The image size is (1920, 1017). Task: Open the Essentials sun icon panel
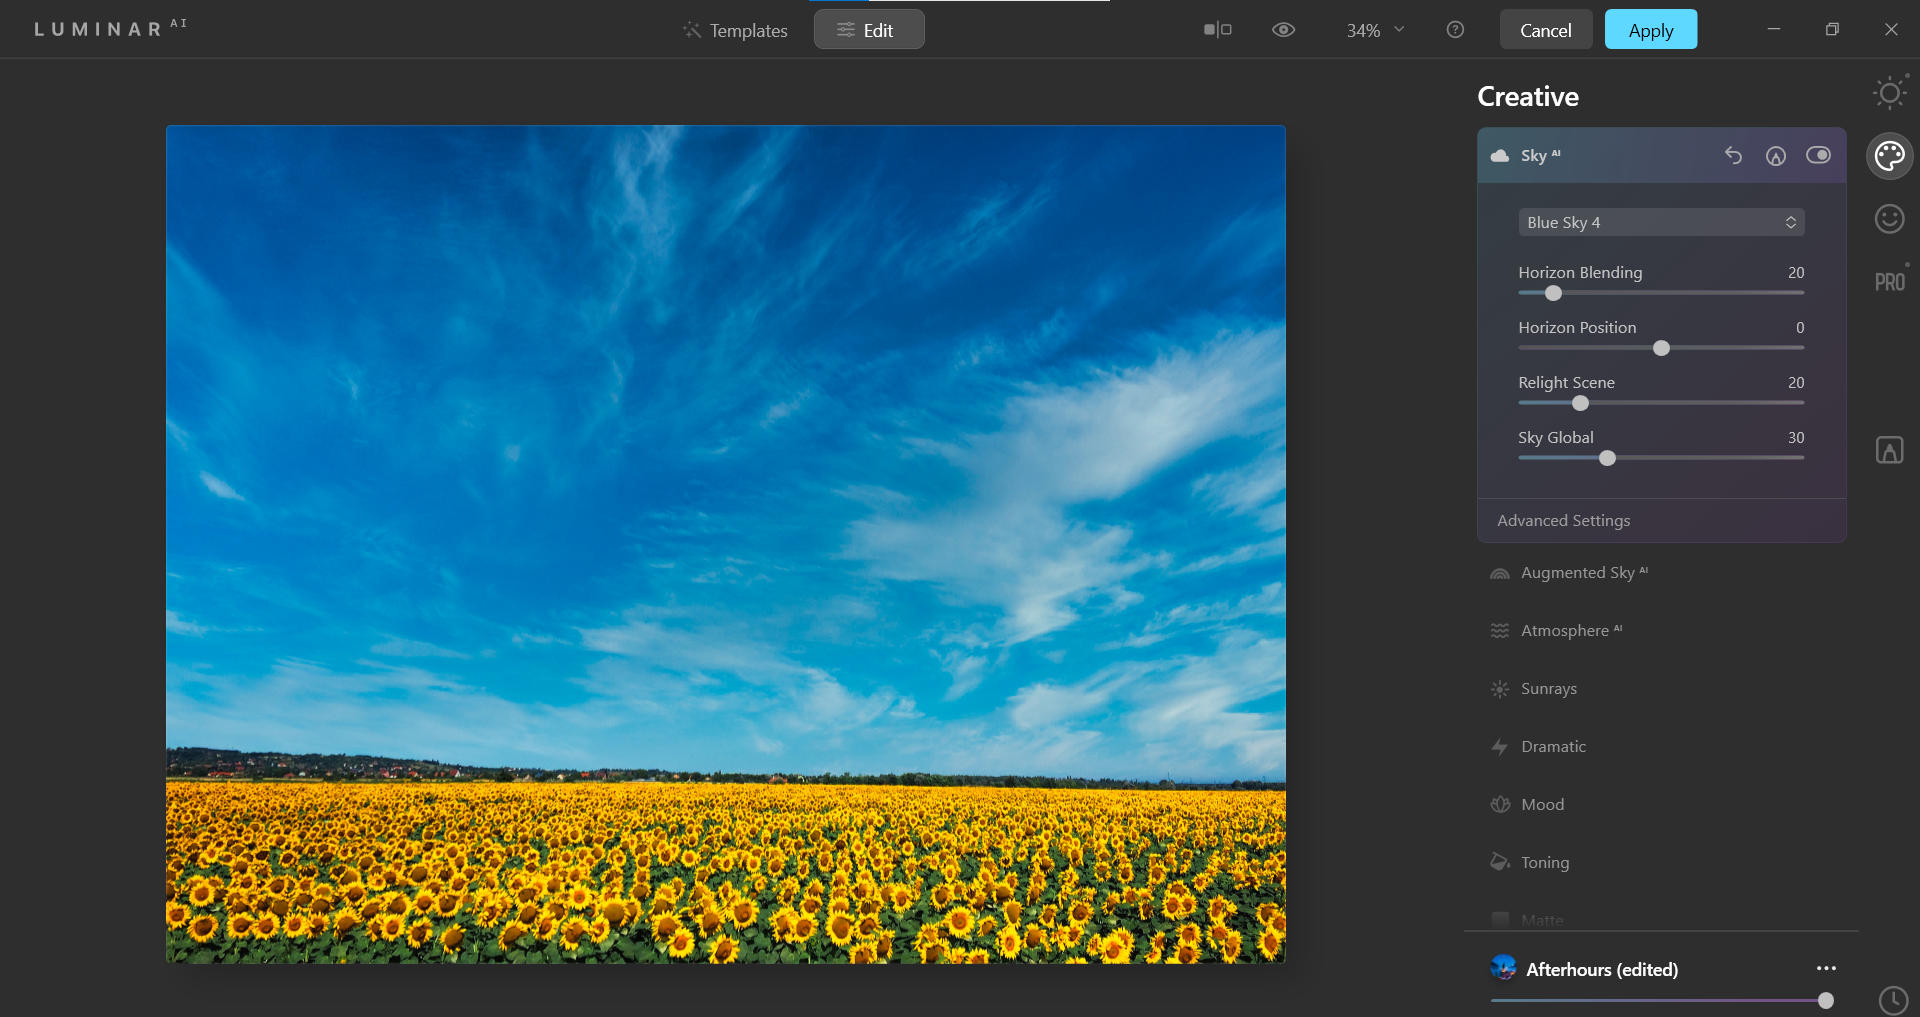pos(1889,94)
